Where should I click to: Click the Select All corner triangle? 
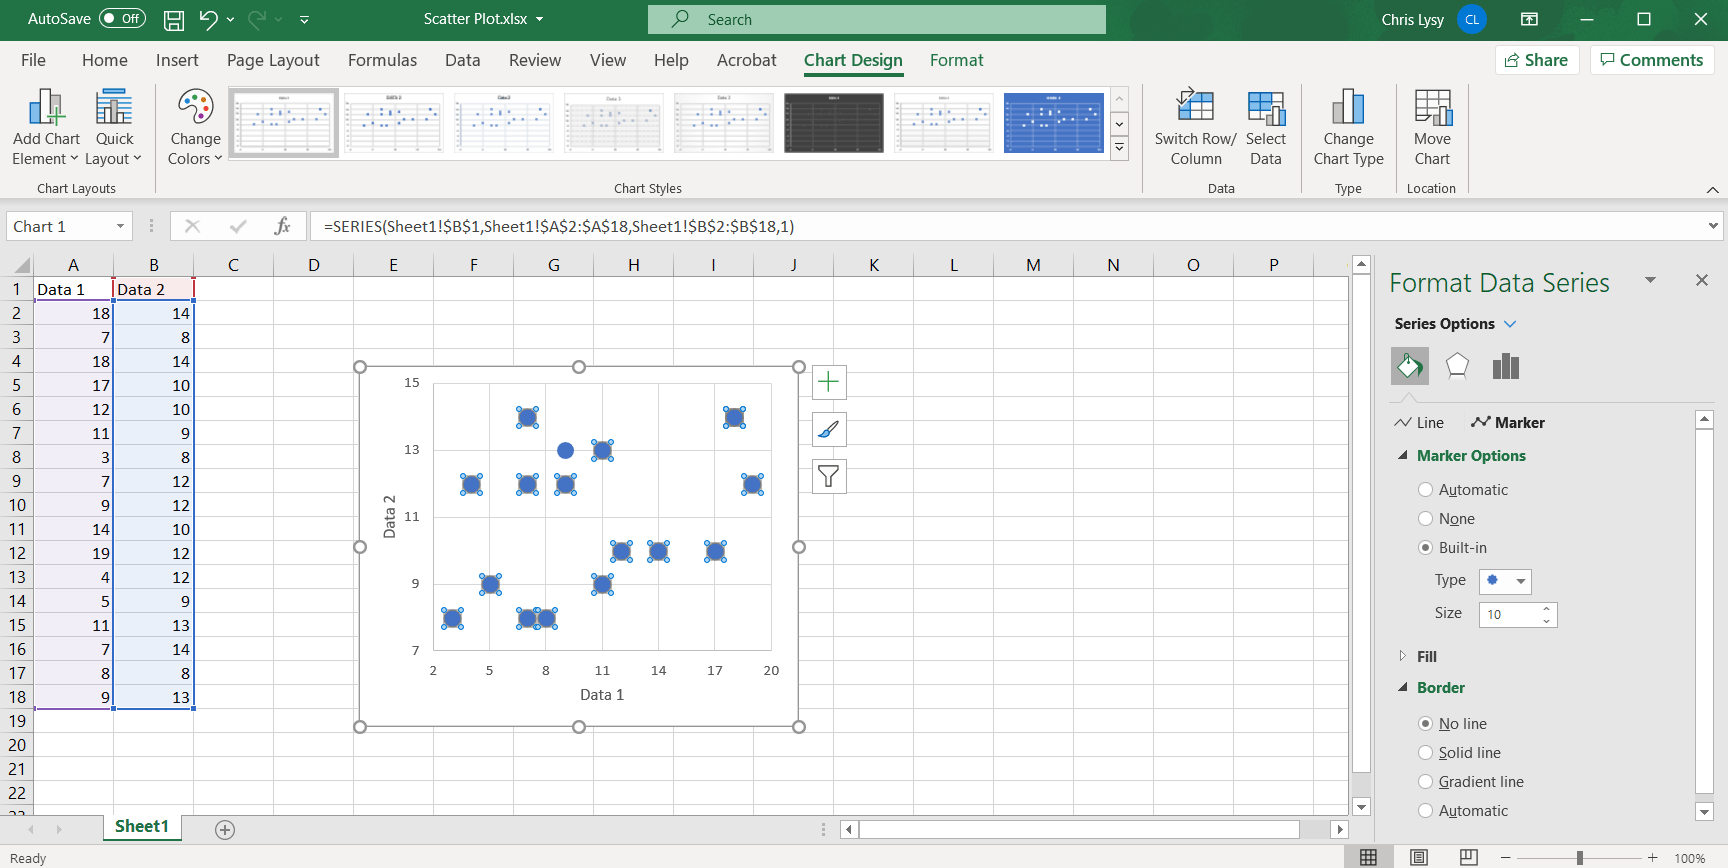[20, 265]
